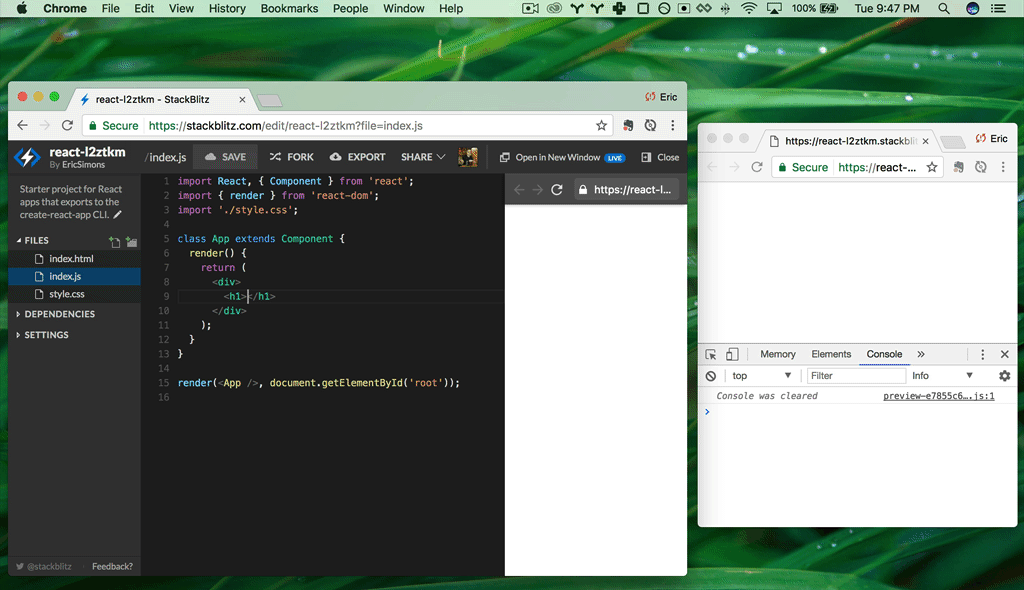Click the console Filter input field
Viewport: 1024px width, 590px height.
[x=856, y=376]
